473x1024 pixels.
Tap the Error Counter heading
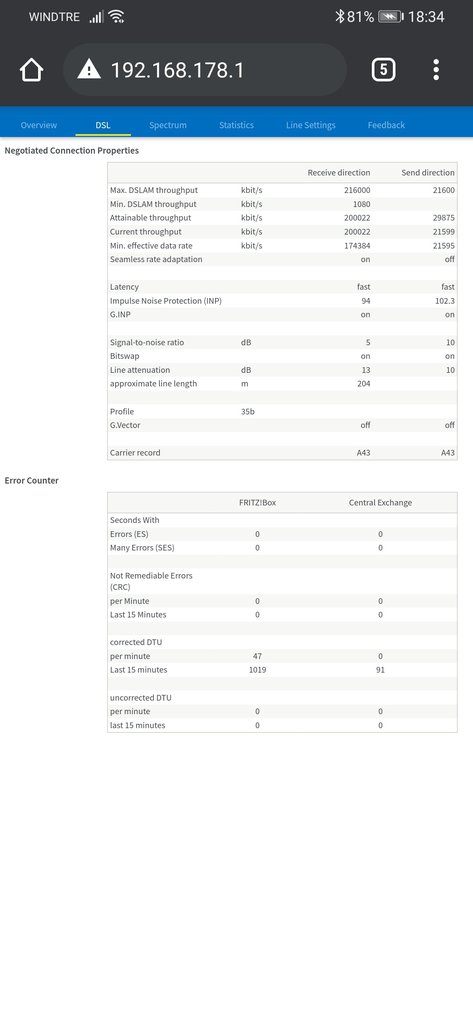tap(31, 481)
